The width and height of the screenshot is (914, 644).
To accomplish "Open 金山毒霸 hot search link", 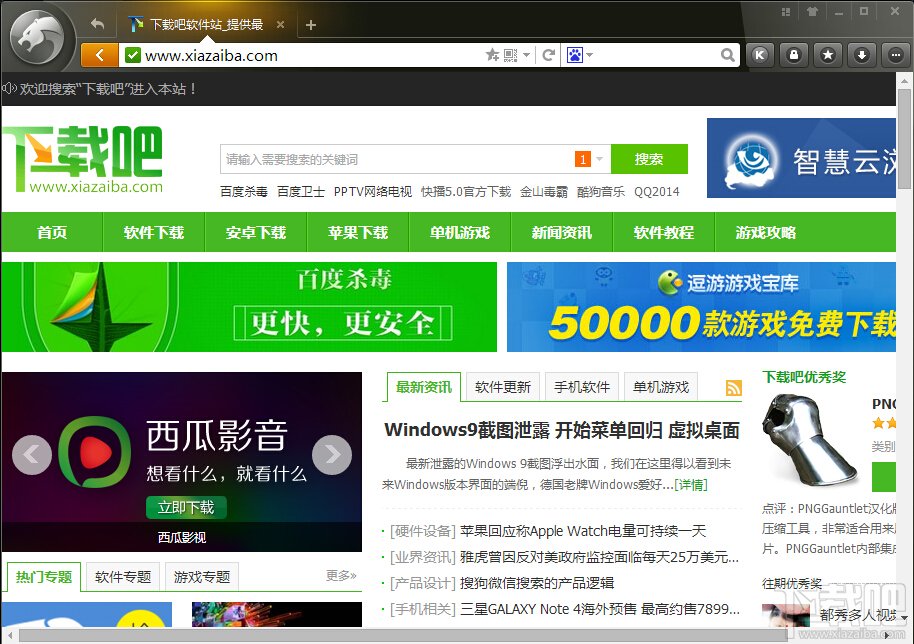I will point(544,192).
